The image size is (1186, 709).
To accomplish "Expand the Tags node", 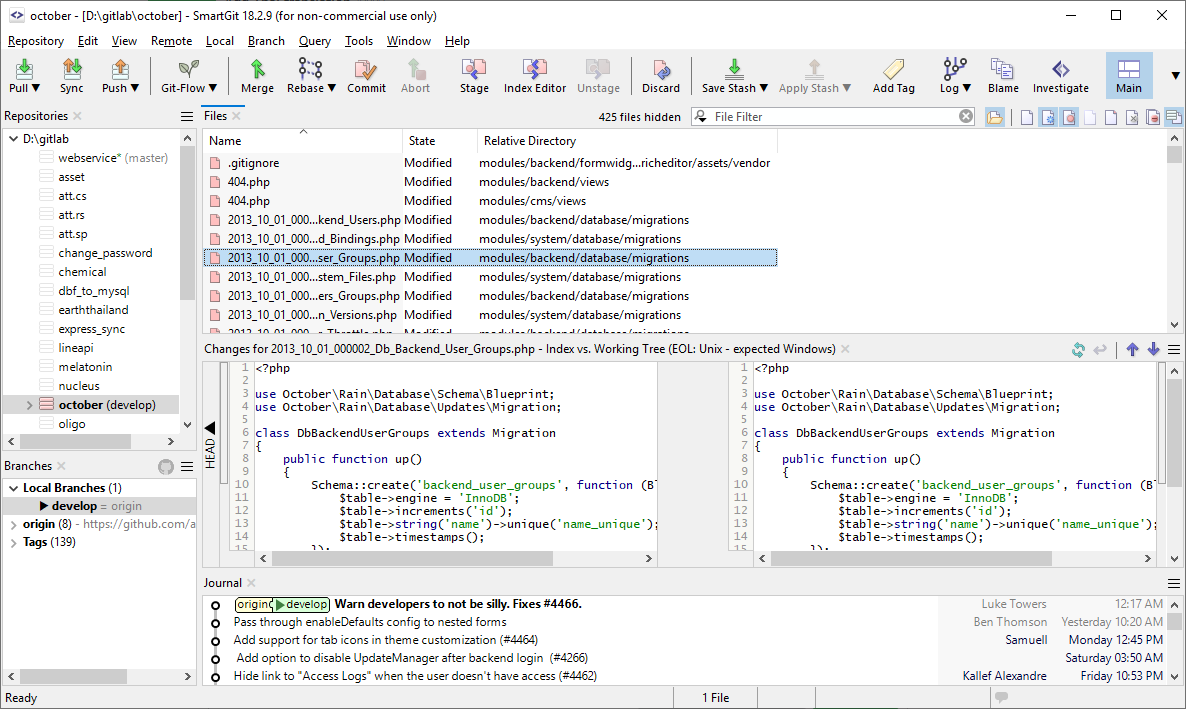I will pyautogui.click(x=13, y=543).
